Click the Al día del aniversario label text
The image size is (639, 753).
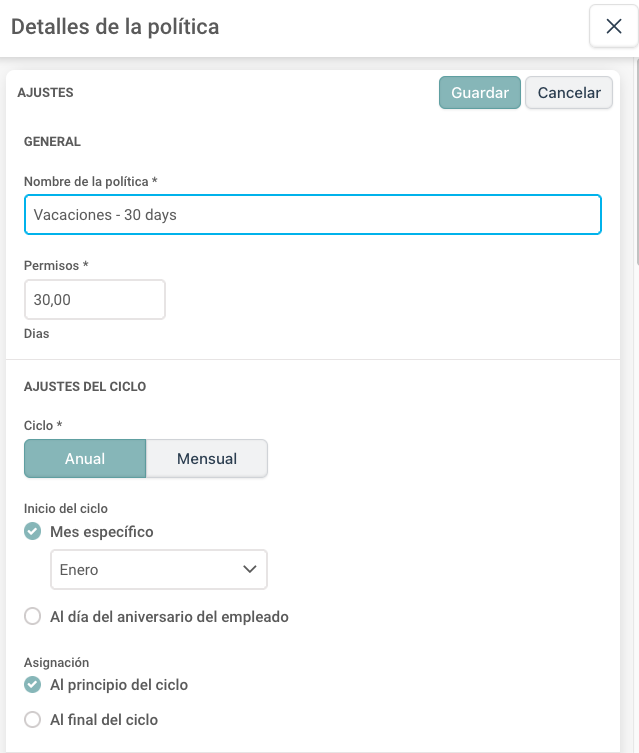[x=169, y=617]
